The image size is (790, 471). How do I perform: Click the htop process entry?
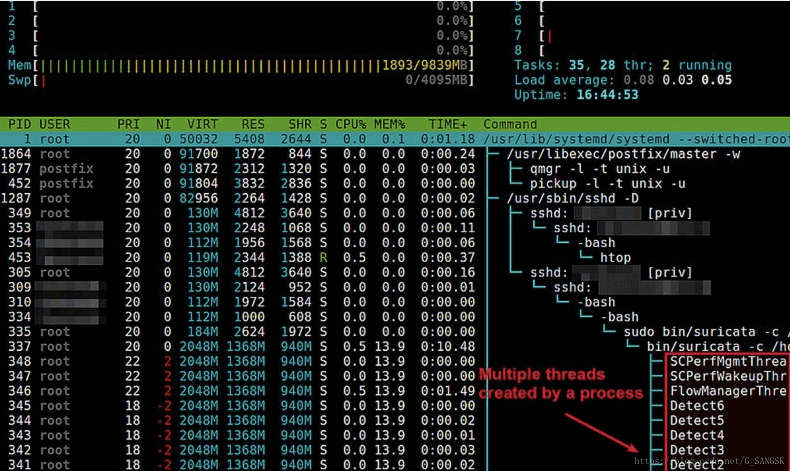click(615, 258)
